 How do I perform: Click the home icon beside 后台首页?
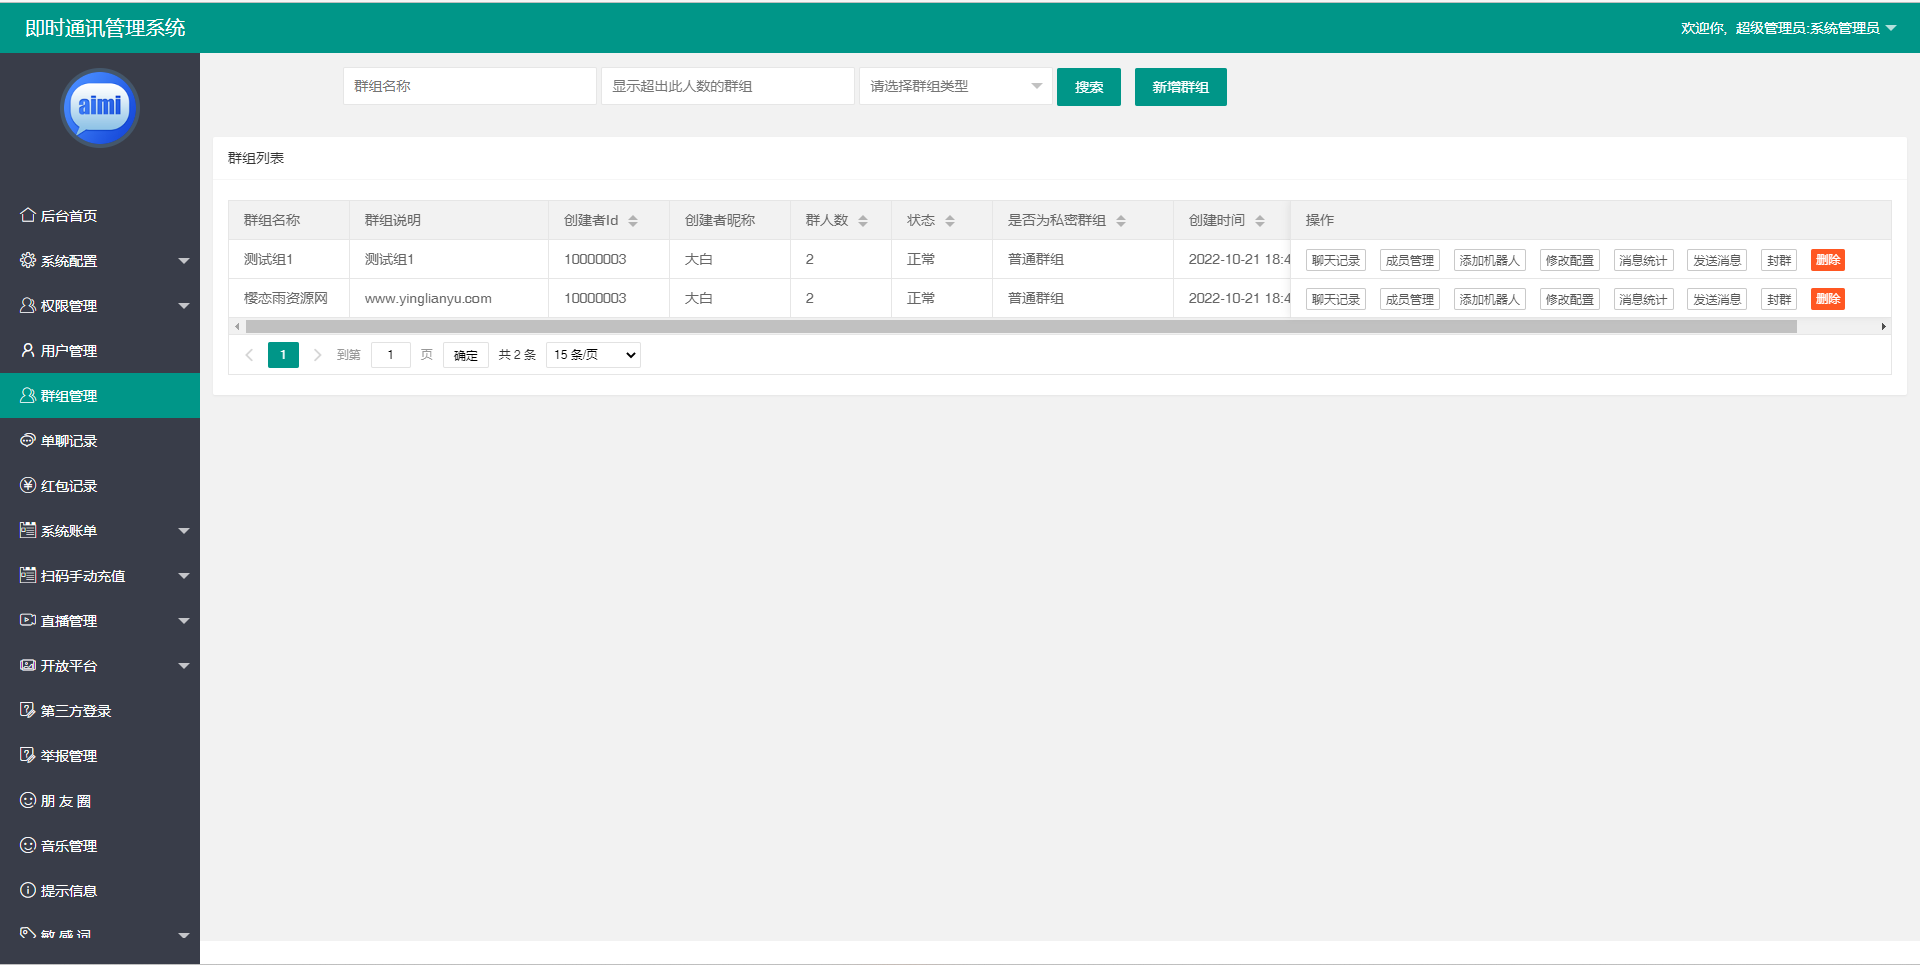click(x=28, y=215)
